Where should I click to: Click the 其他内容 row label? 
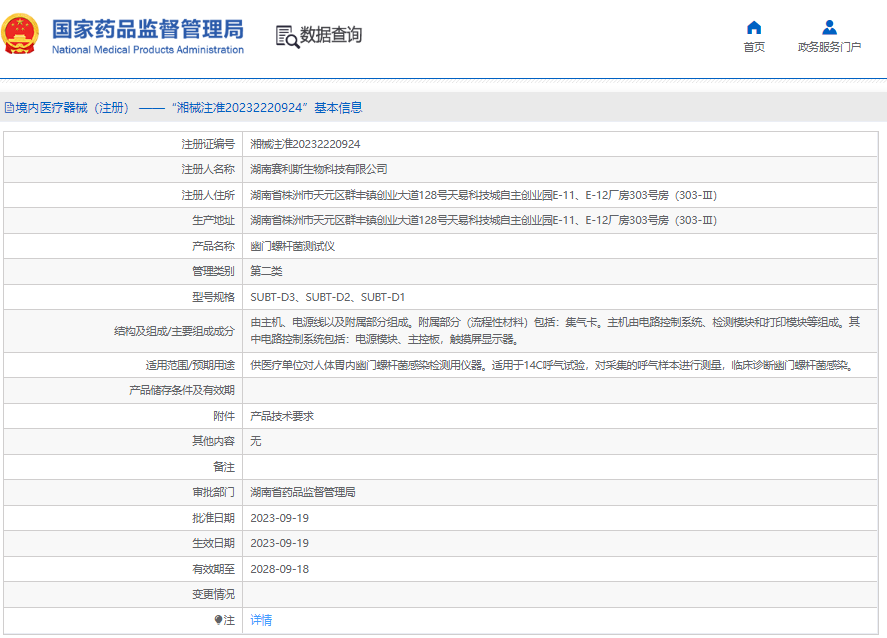(213, 441)
